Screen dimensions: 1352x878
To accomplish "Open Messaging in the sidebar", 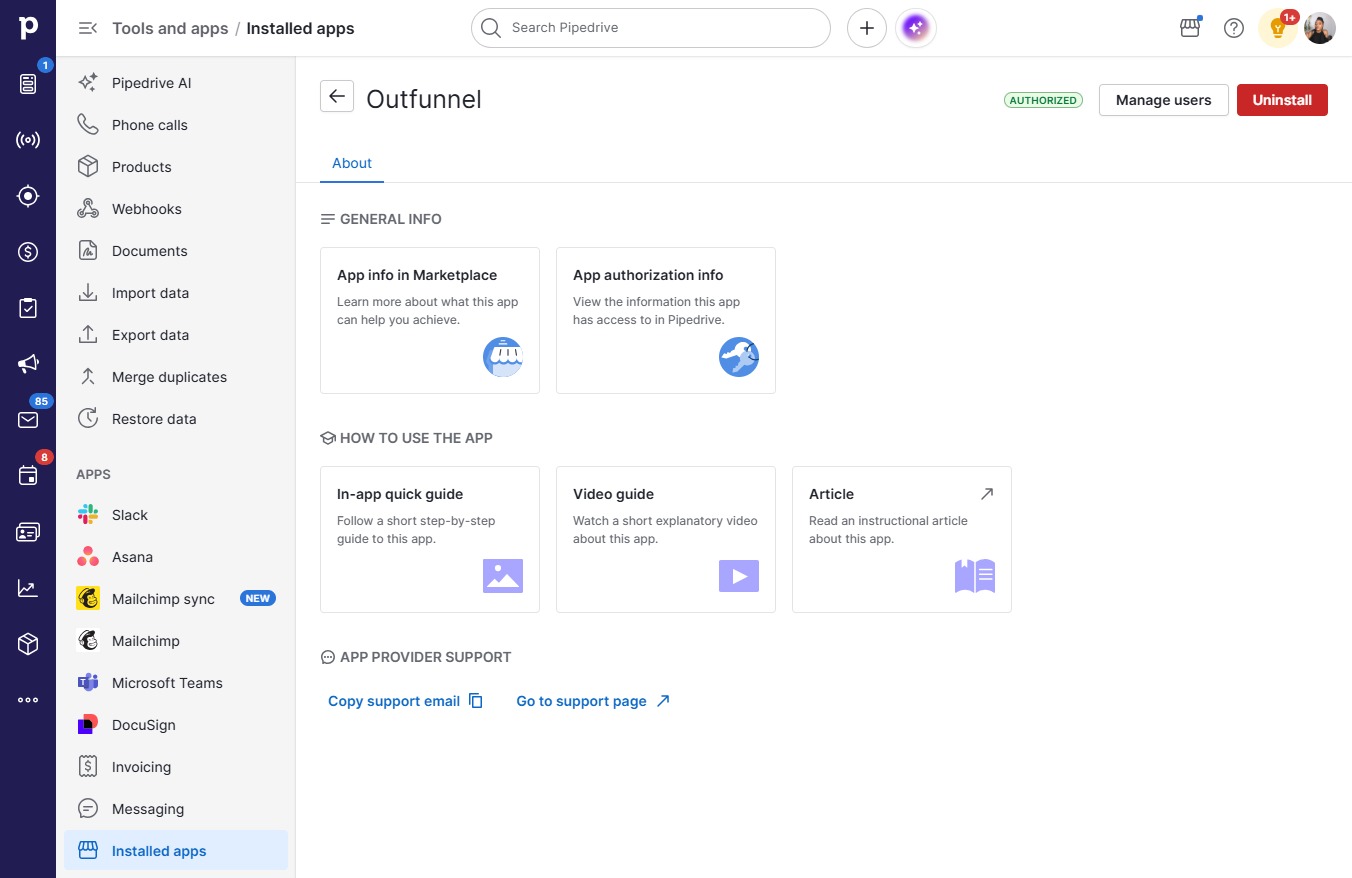I will tap(176, 809).
